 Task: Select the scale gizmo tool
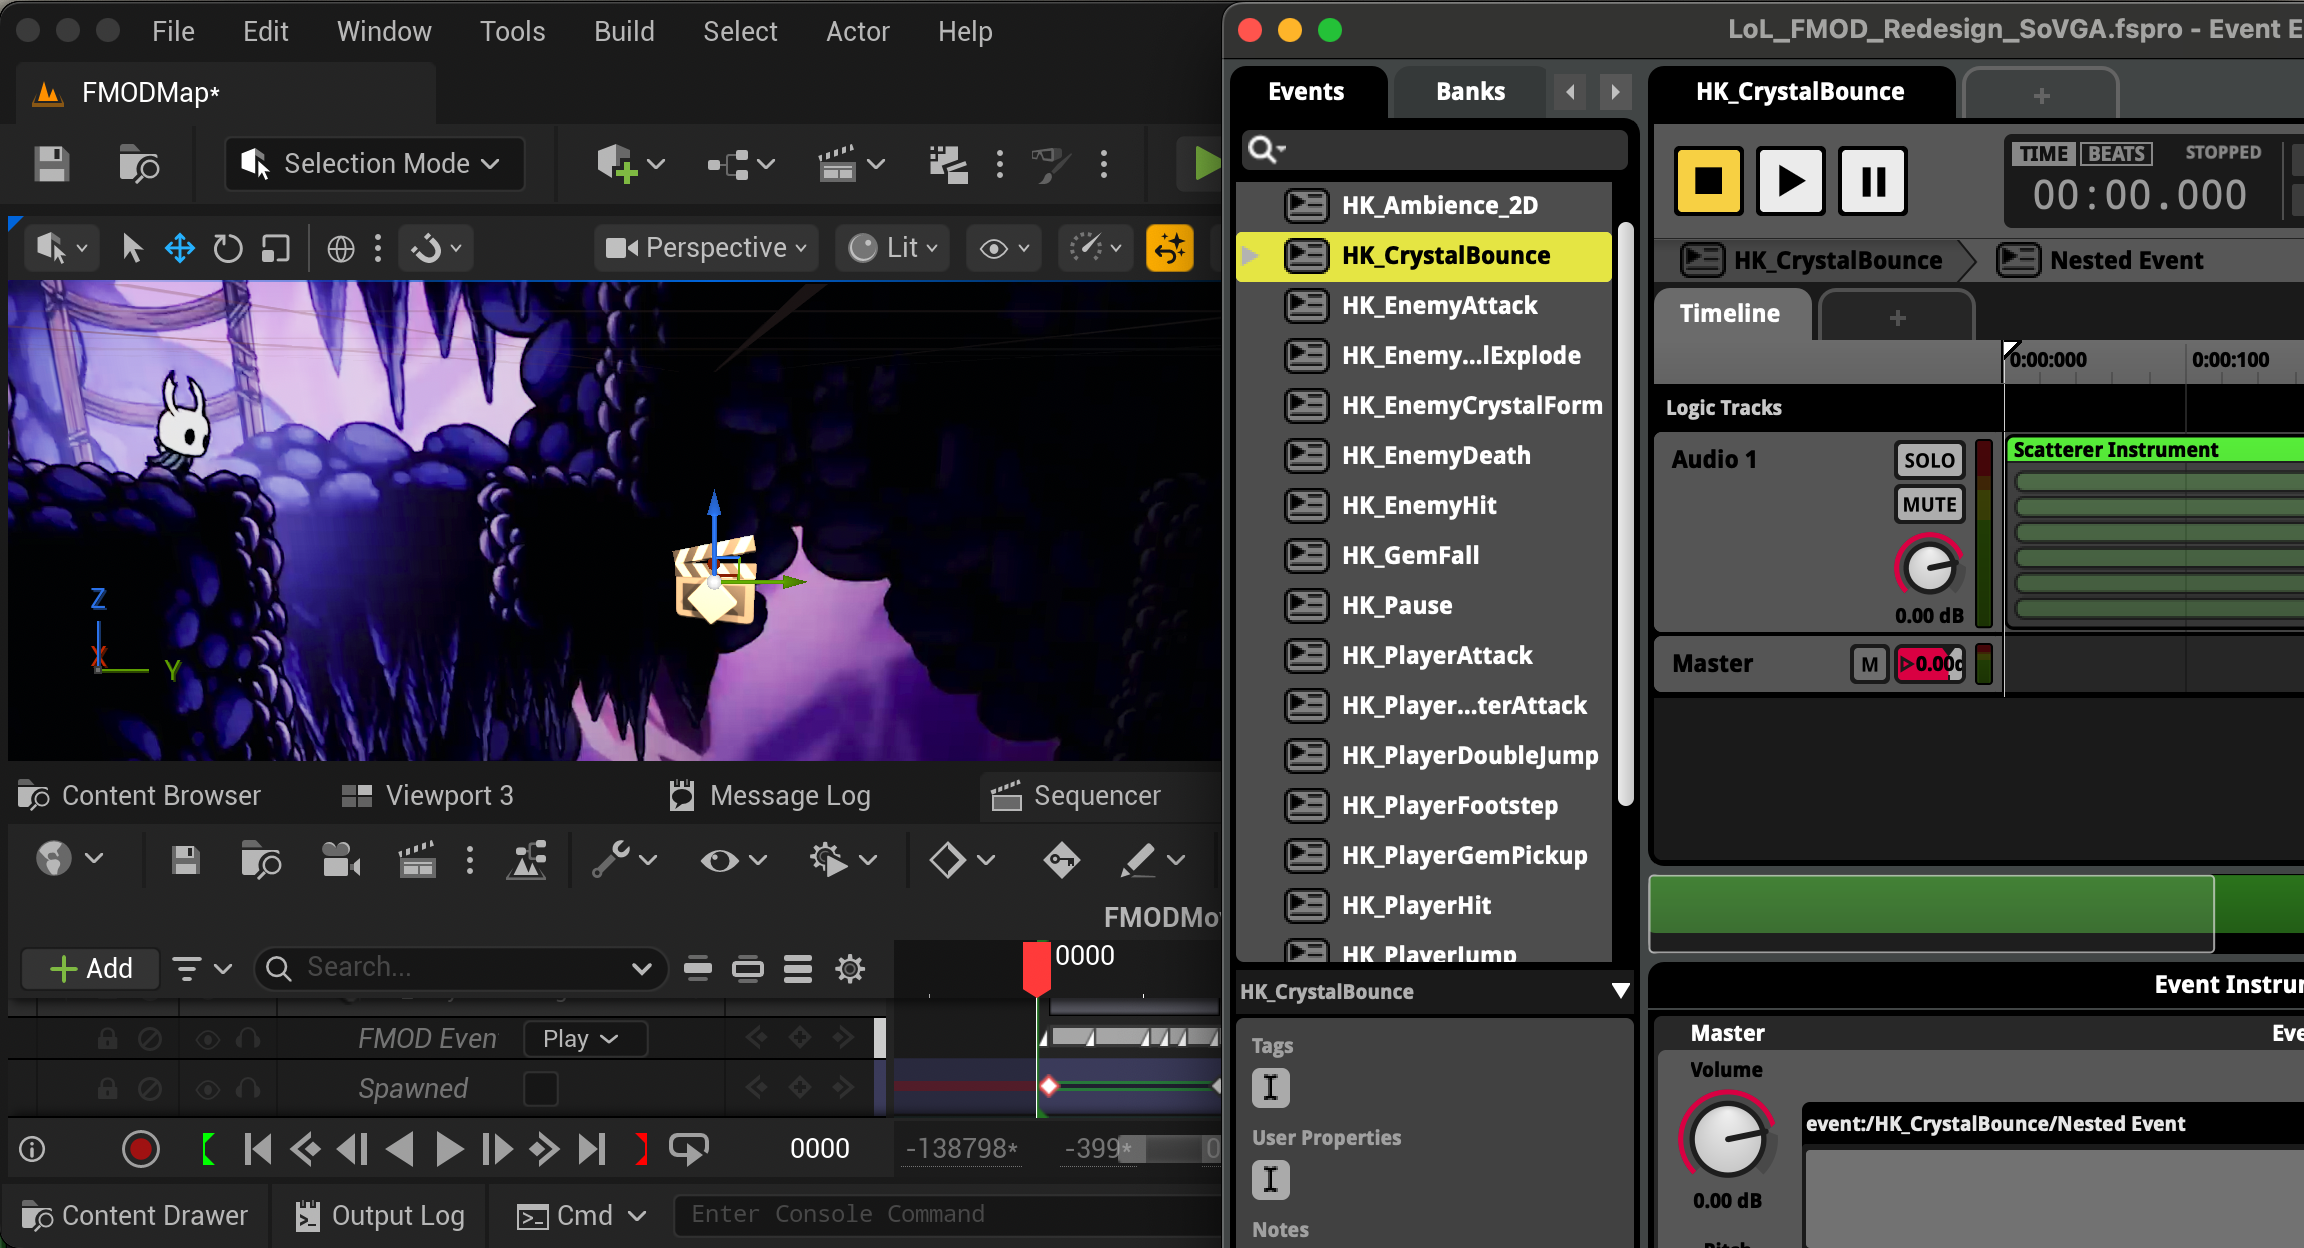pyautogui.click(x=275, y=248)
